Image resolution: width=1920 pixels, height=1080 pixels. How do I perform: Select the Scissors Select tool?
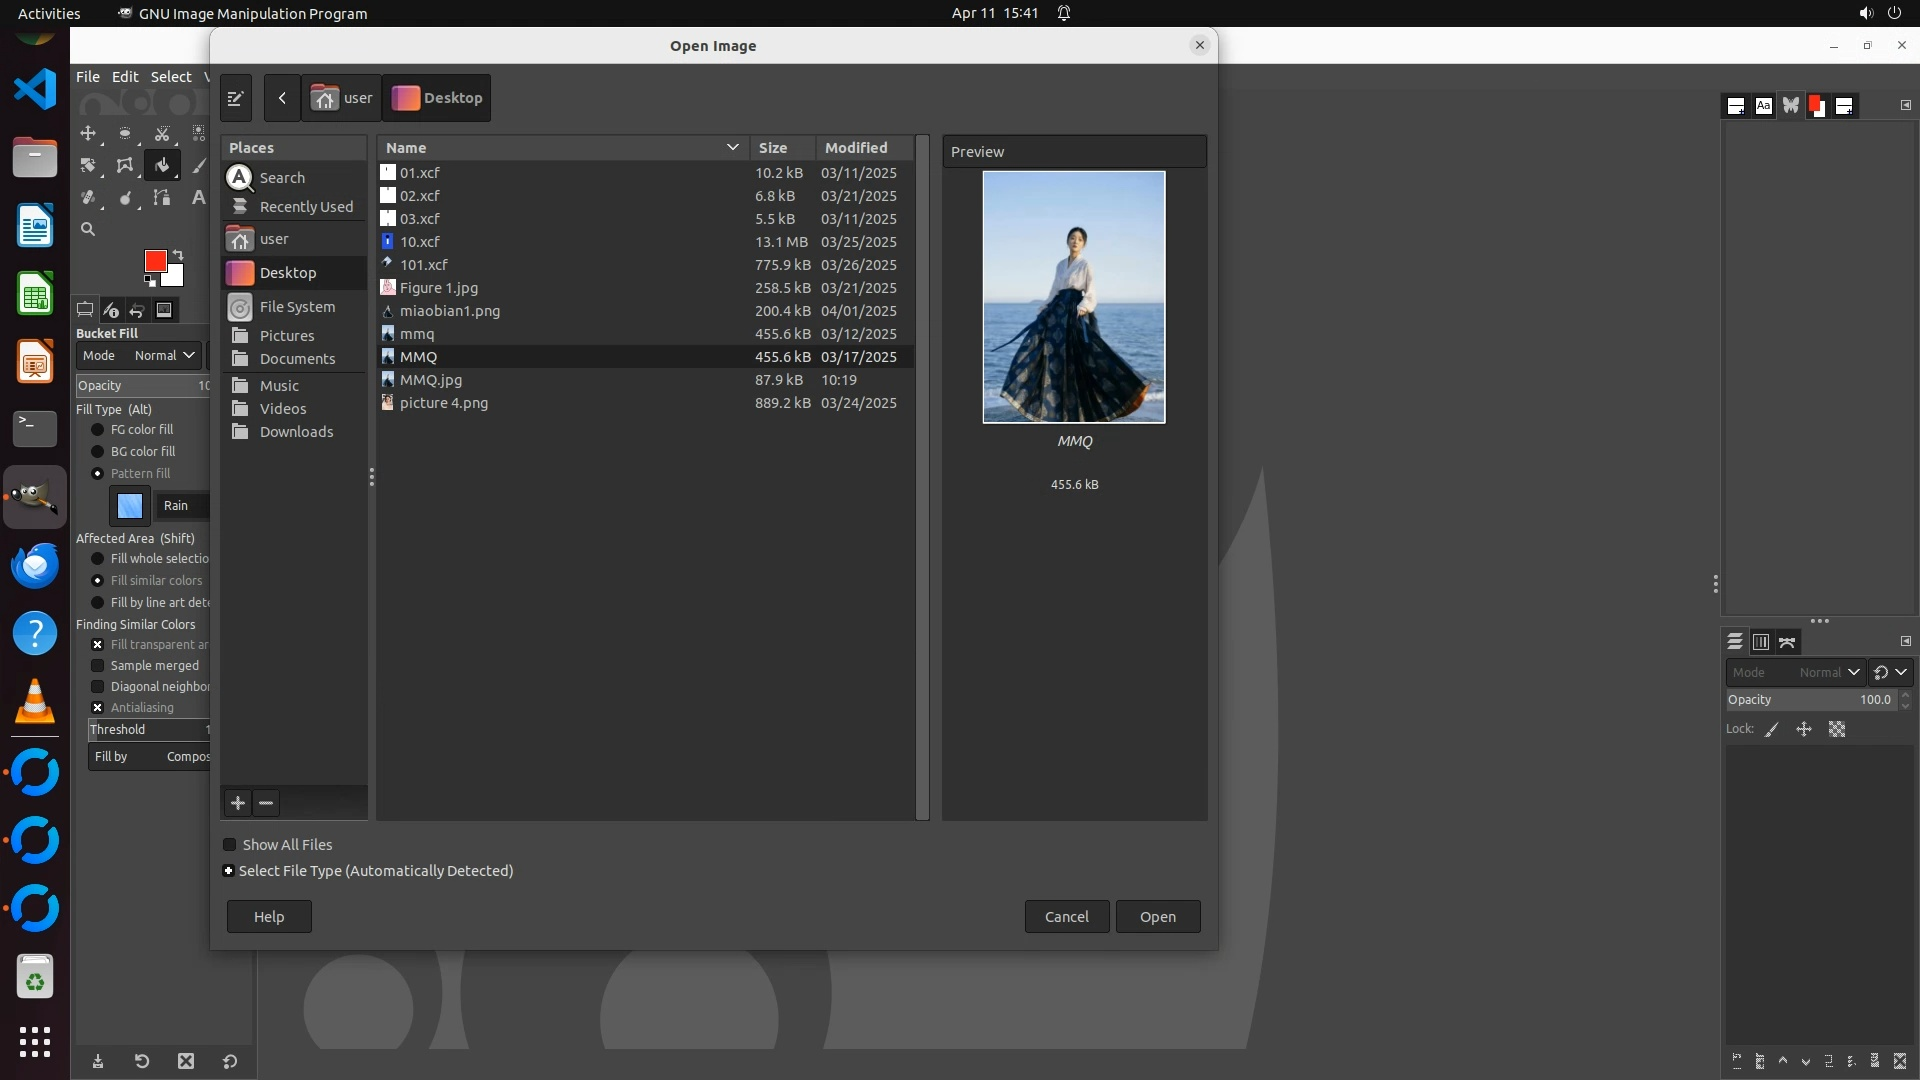(162, 133)
